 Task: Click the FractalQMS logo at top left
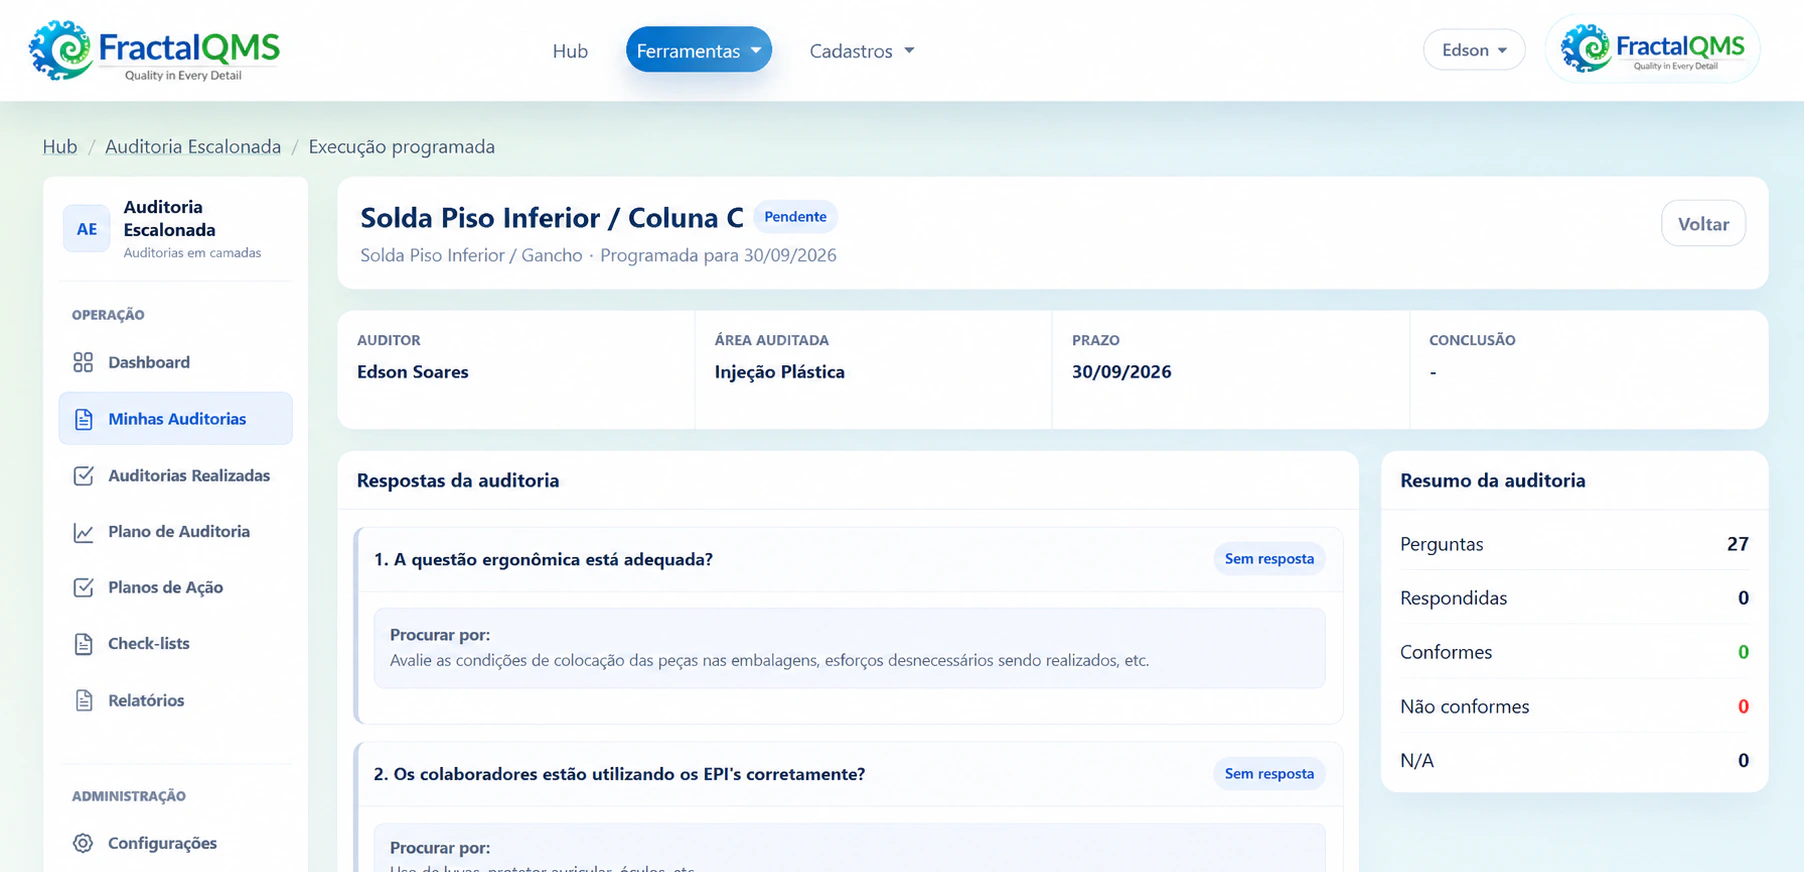click(154, 50)
